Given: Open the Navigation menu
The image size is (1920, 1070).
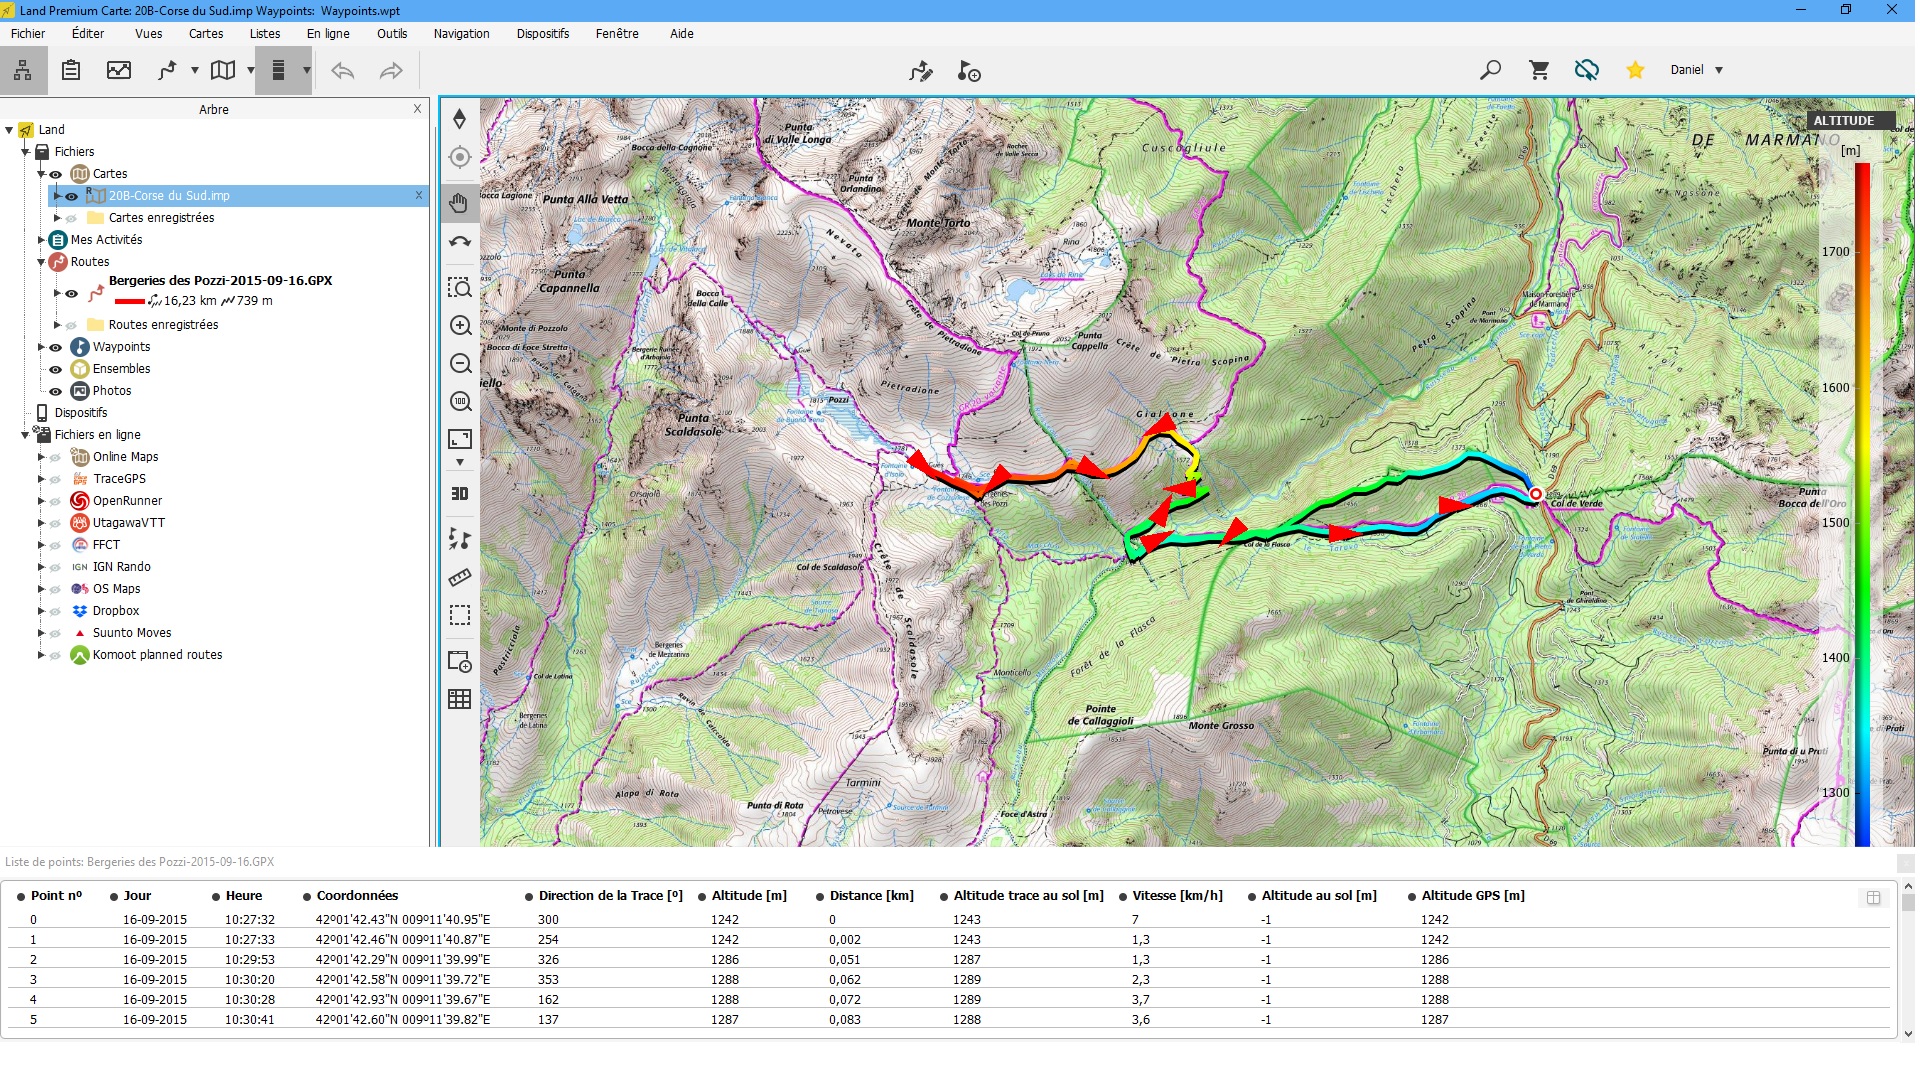Looking at the screenshot, I should [x=461, y=33].
